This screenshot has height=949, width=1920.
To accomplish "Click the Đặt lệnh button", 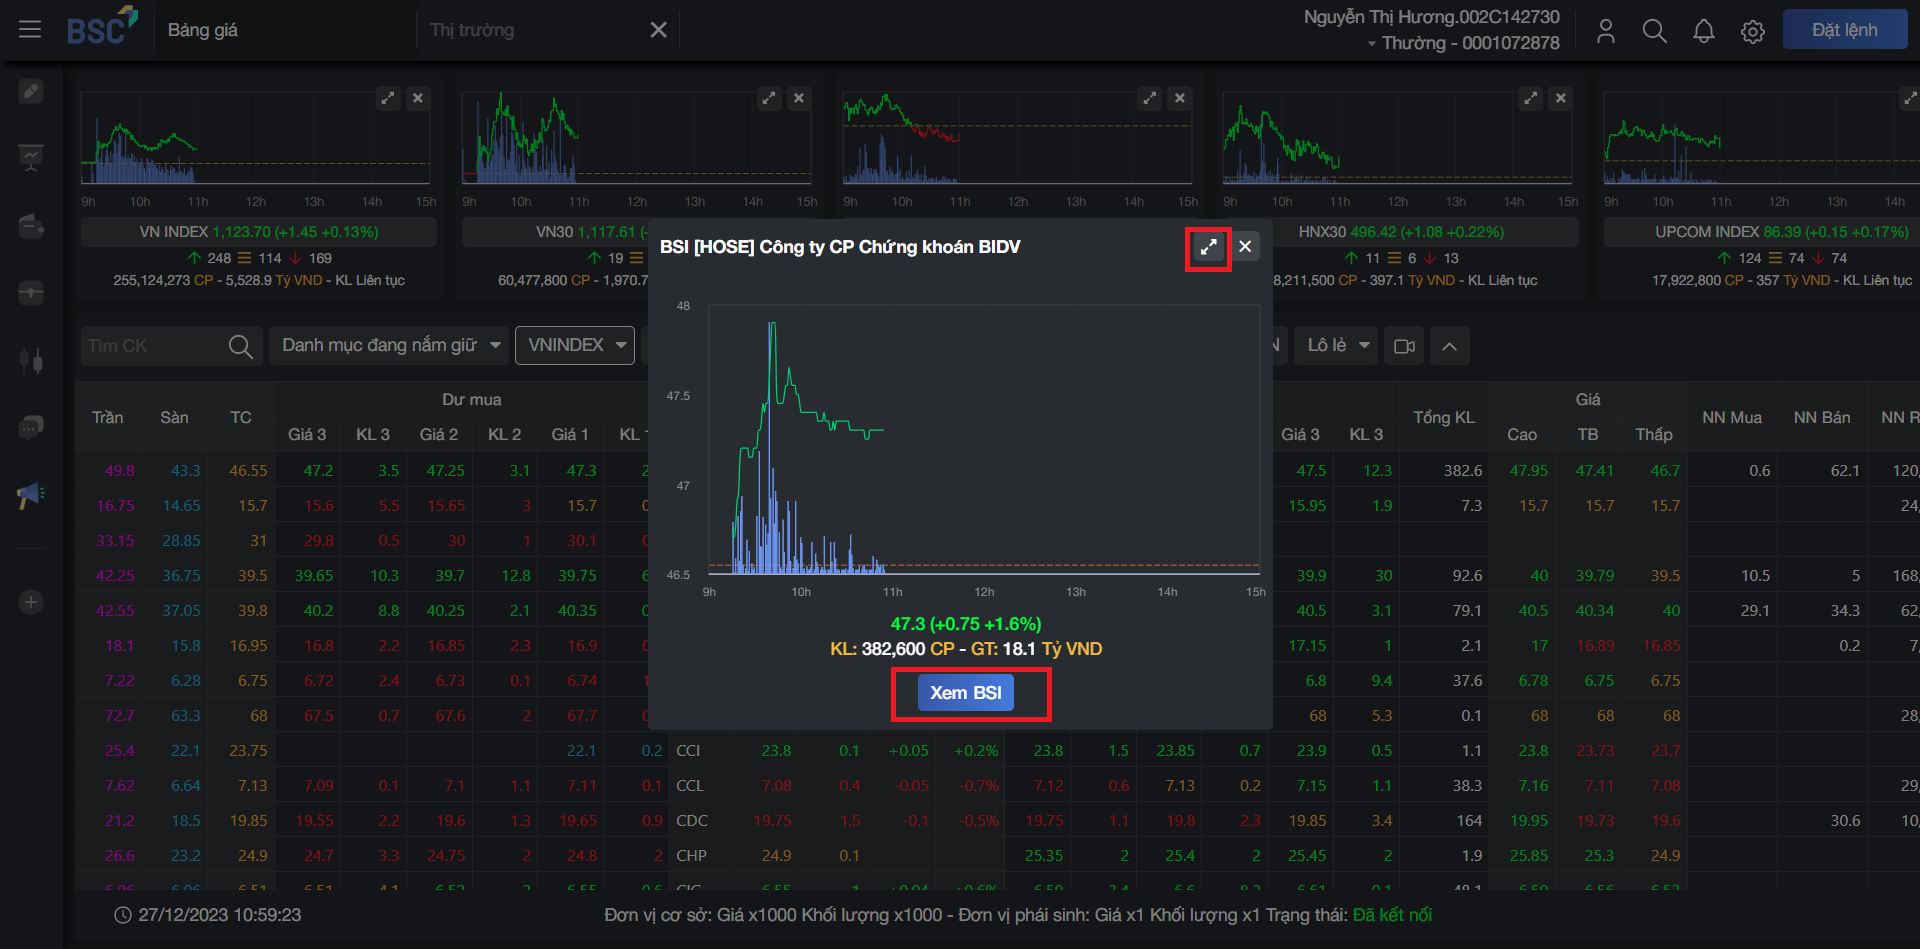I will 1845,30.
